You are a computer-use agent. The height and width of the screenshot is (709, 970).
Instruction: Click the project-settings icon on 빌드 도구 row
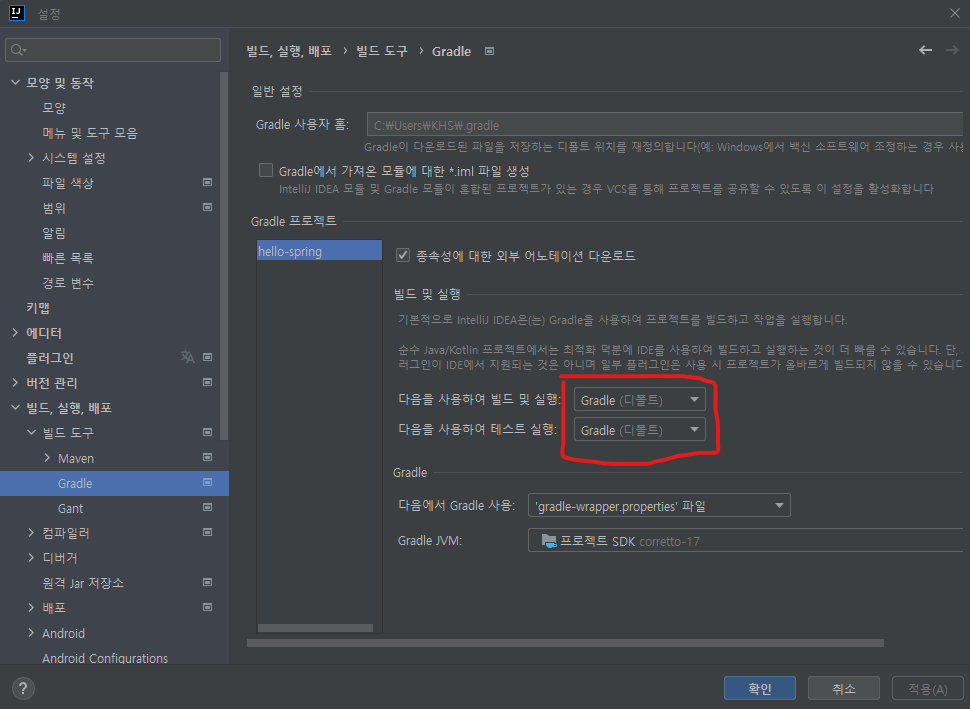pyautogui.click(x=208, y=432)
